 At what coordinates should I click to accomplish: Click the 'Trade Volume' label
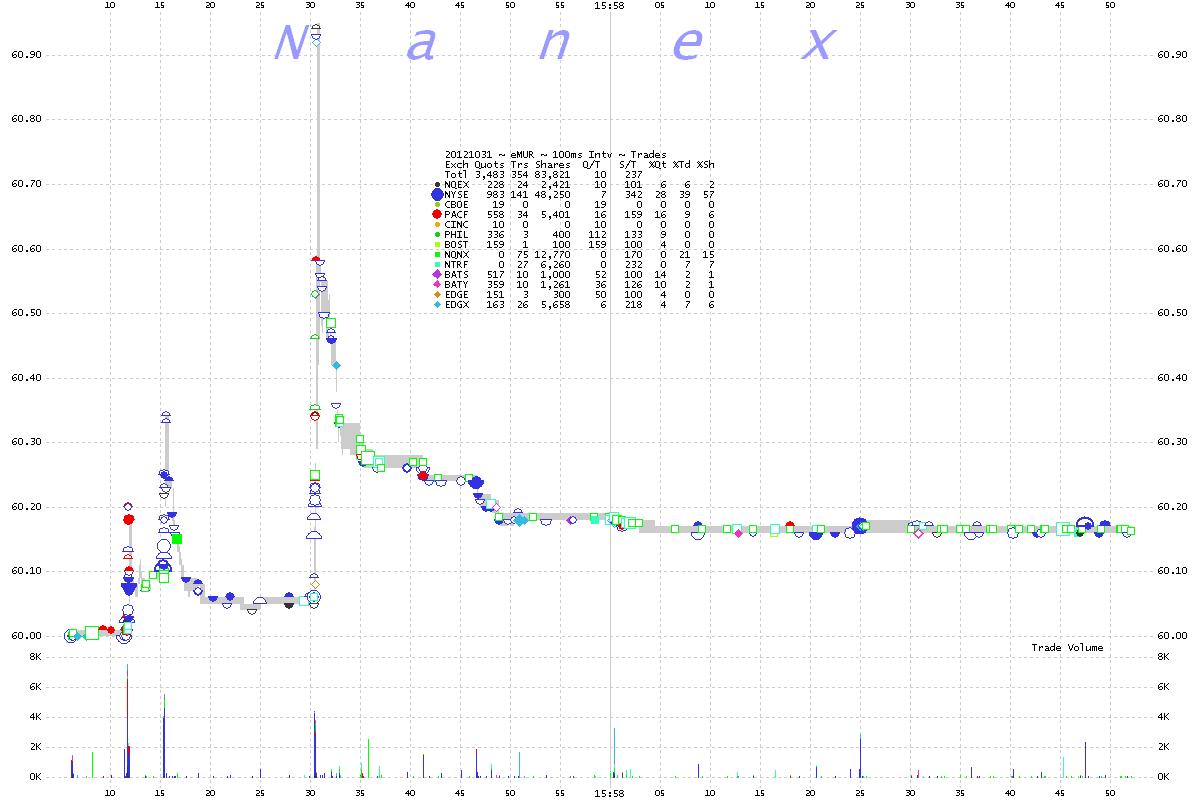(x=1067, y=648)
